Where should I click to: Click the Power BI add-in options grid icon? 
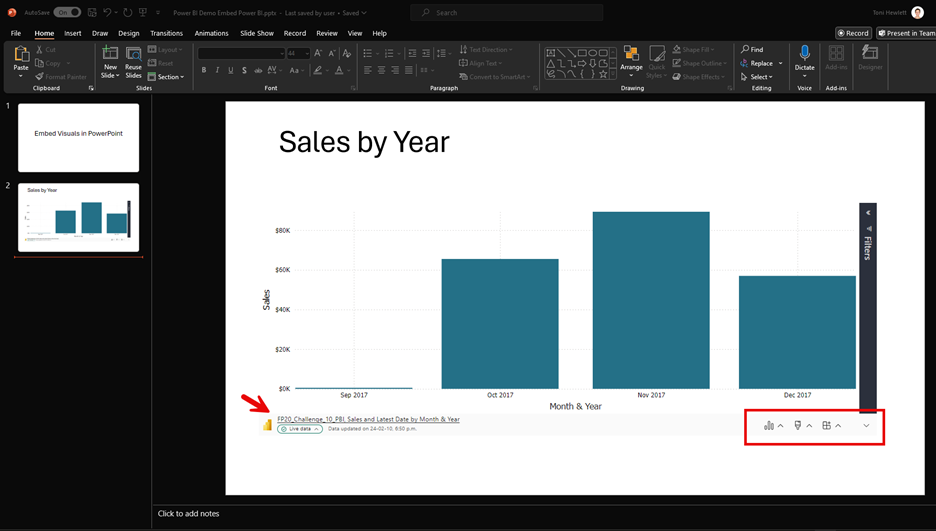point(827,426)
